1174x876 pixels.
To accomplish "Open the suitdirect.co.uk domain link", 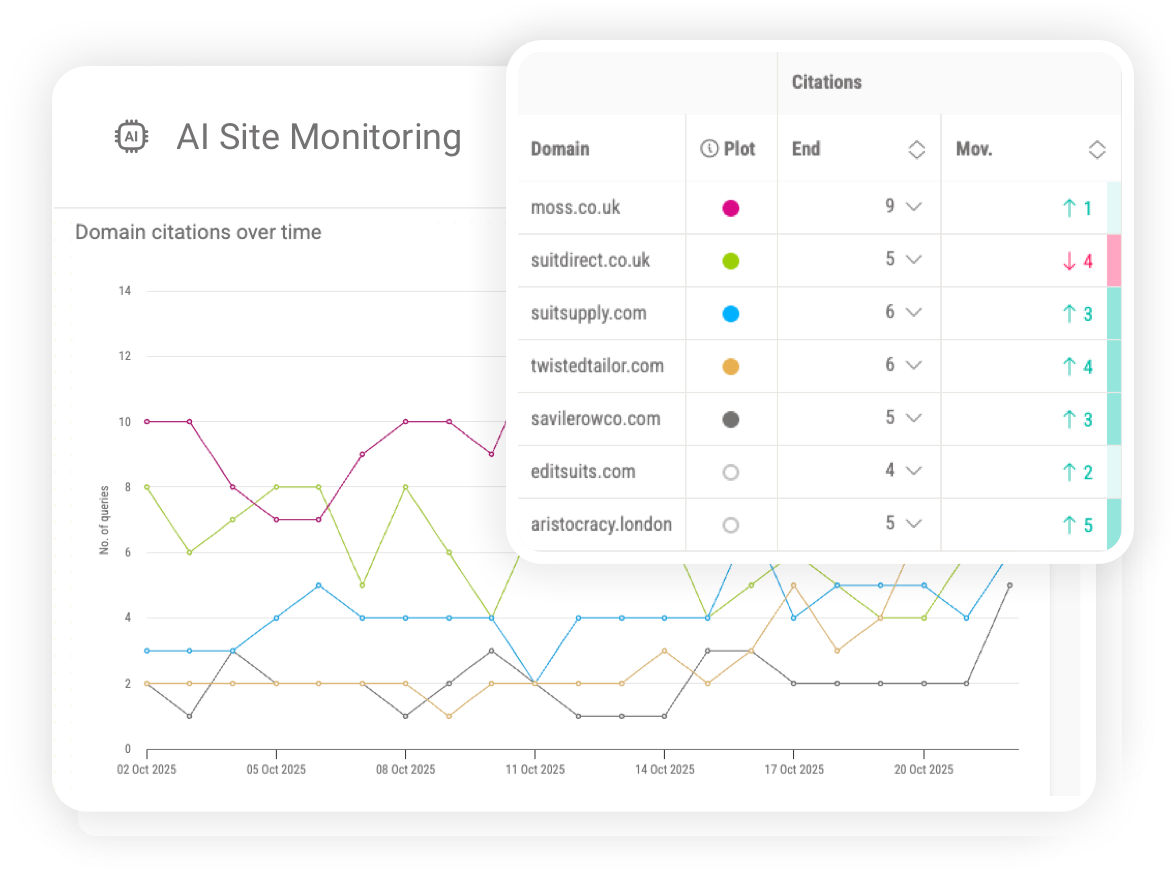I will (x=590, y=261).
